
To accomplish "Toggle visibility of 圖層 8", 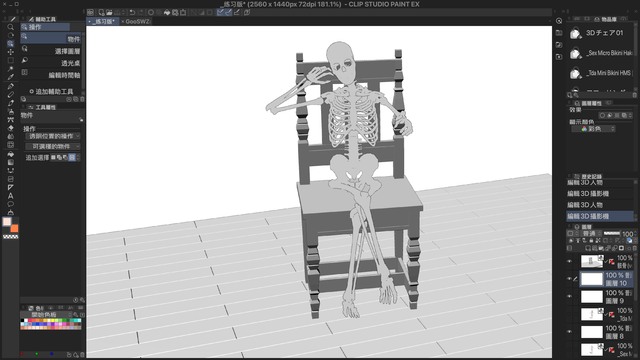I will click(569, 332).
